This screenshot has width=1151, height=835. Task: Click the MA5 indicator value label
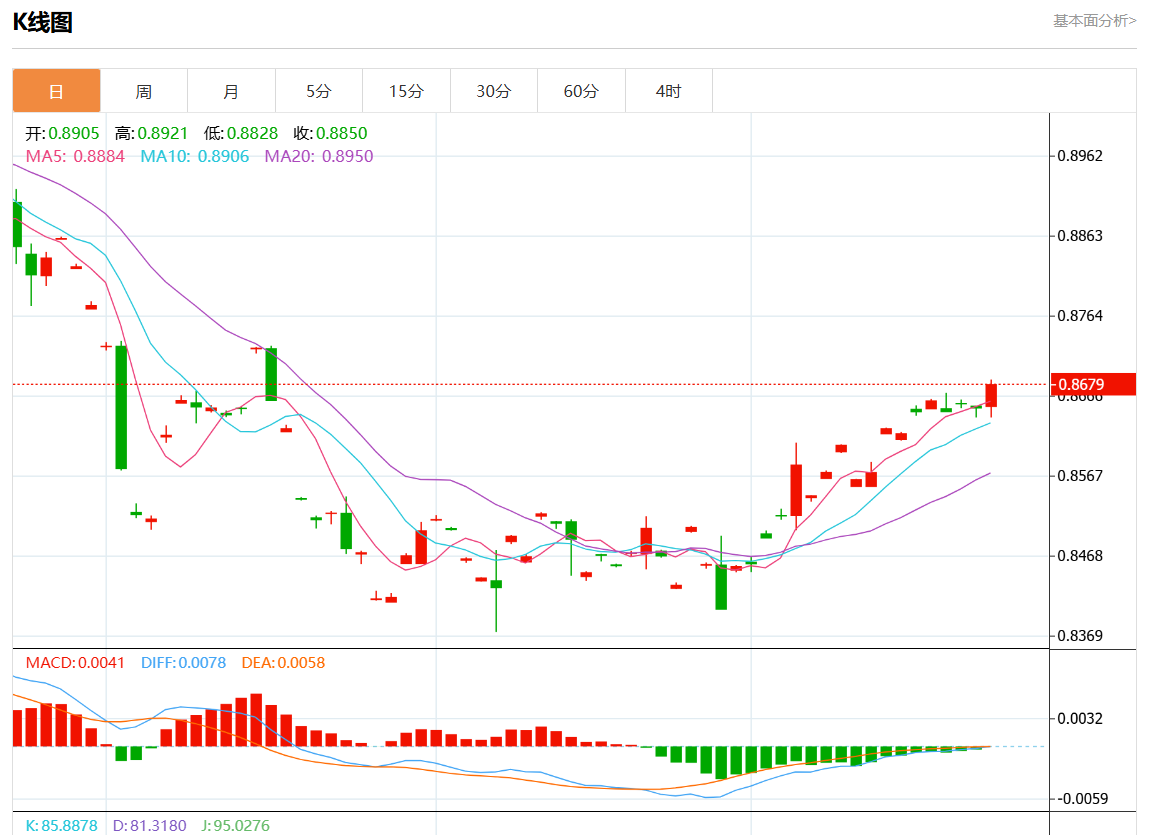click(75, 156)
